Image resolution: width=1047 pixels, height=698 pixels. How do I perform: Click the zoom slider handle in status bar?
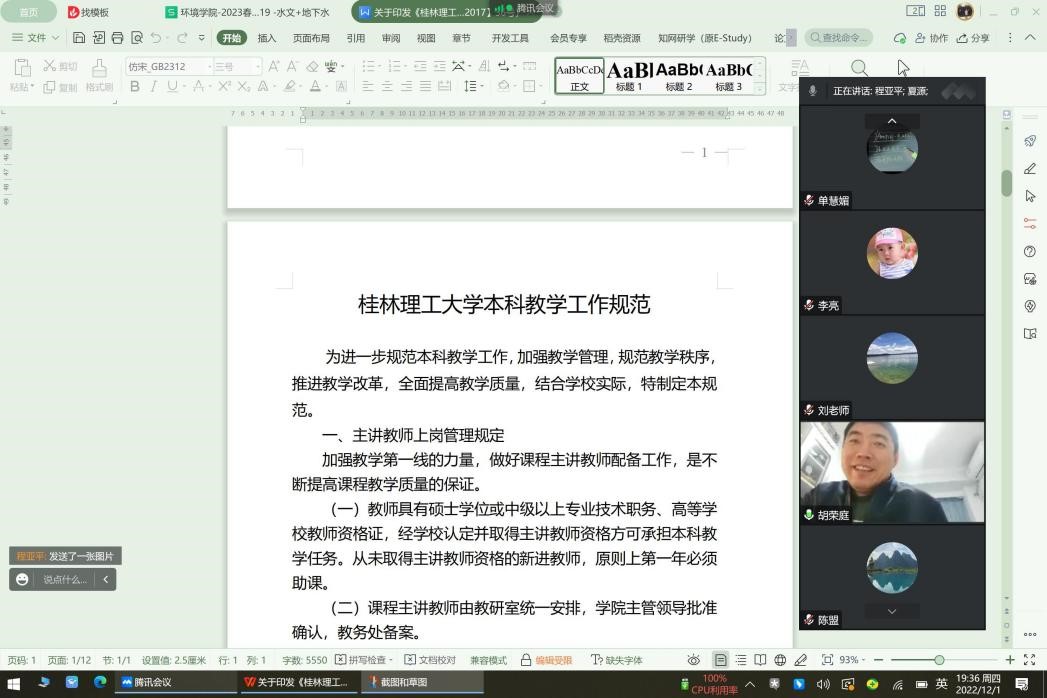[x=939, y=660]
